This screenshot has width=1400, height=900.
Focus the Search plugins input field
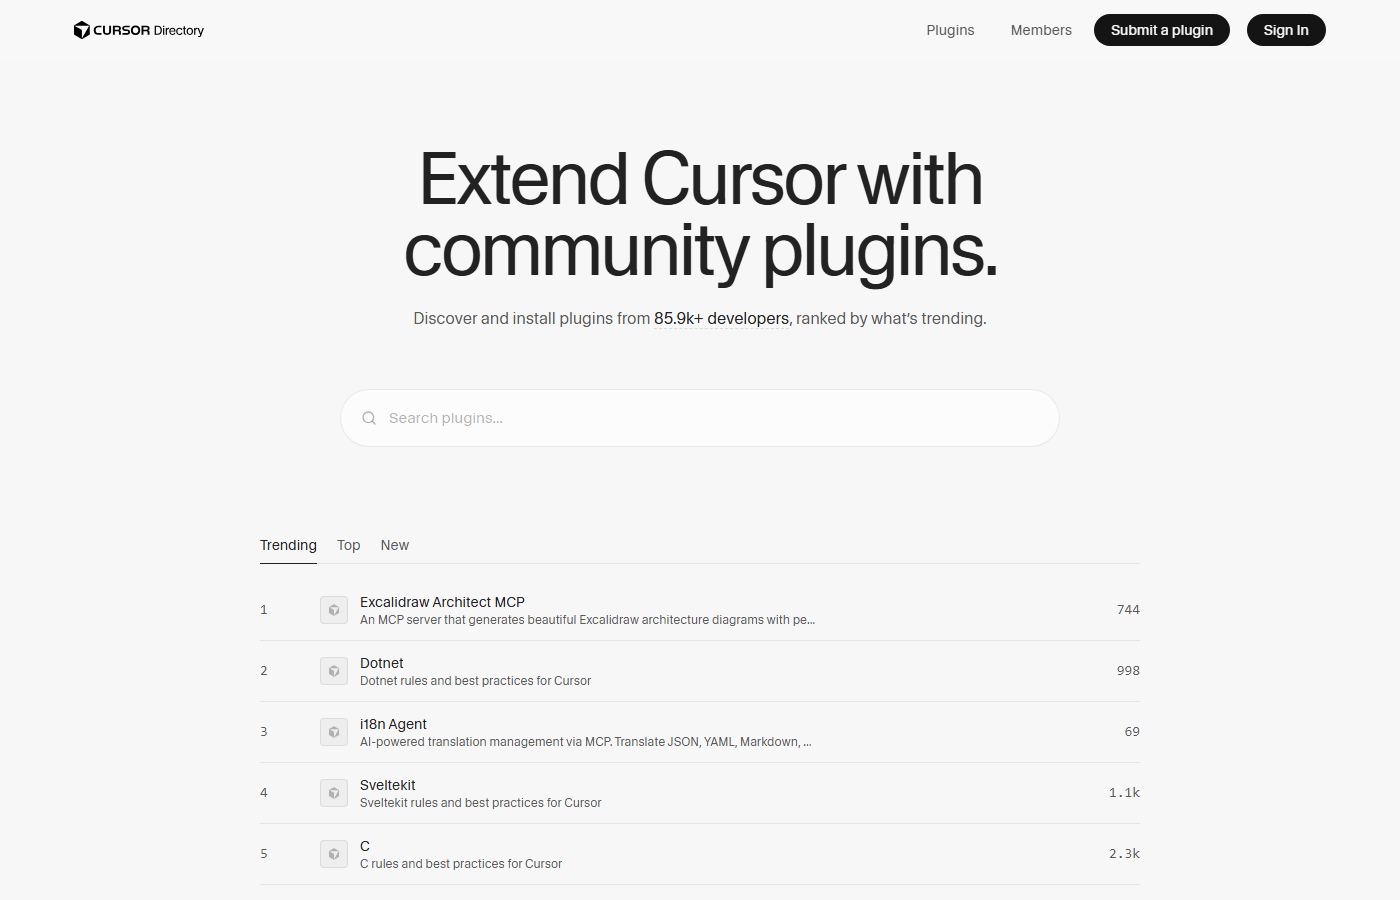click(700, 418)
